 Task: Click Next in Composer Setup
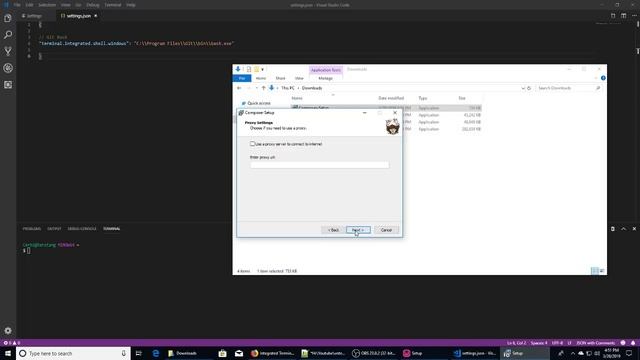click(358, 230)
